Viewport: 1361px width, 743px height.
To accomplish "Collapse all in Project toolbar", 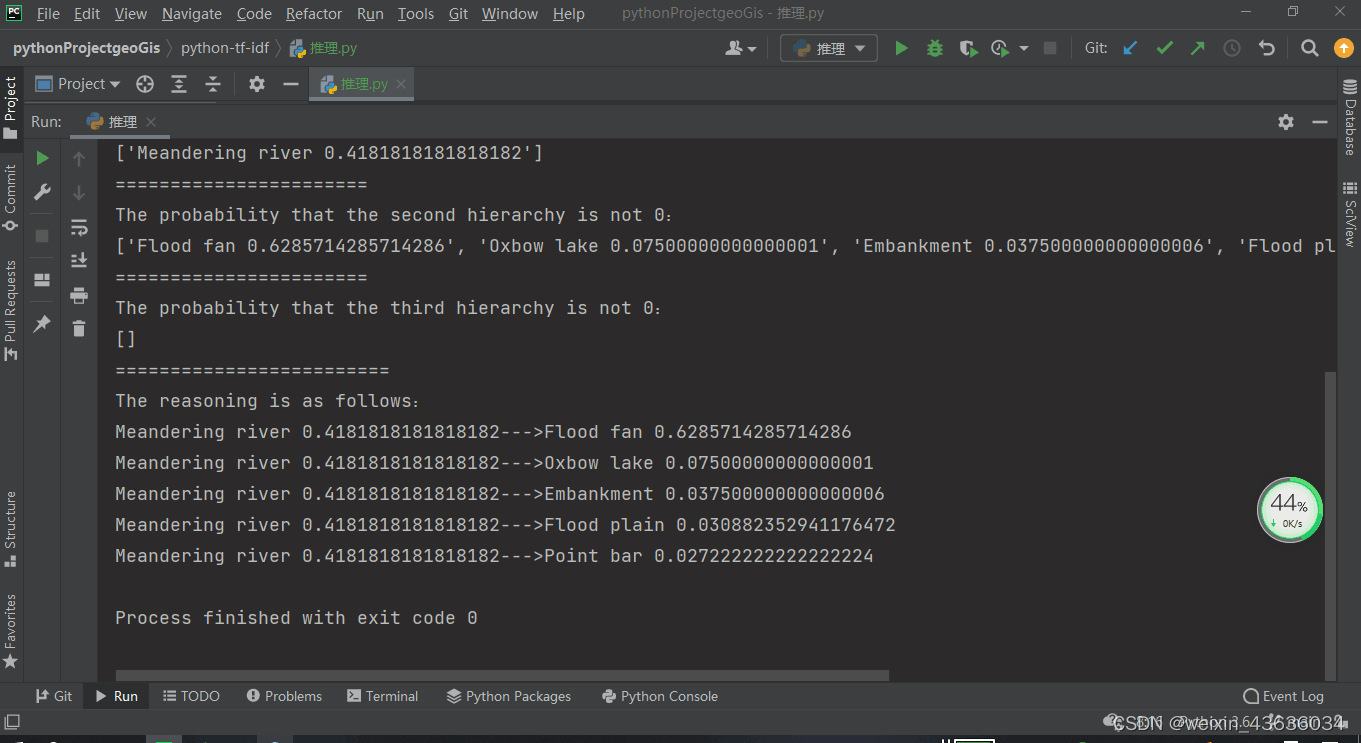I will 213,84.
